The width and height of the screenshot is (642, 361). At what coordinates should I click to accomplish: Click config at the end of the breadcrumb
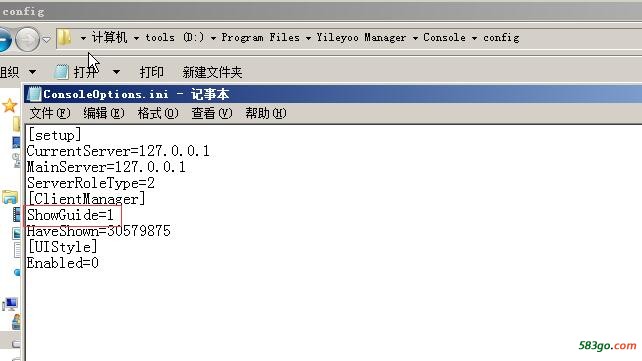coord(501,38)
